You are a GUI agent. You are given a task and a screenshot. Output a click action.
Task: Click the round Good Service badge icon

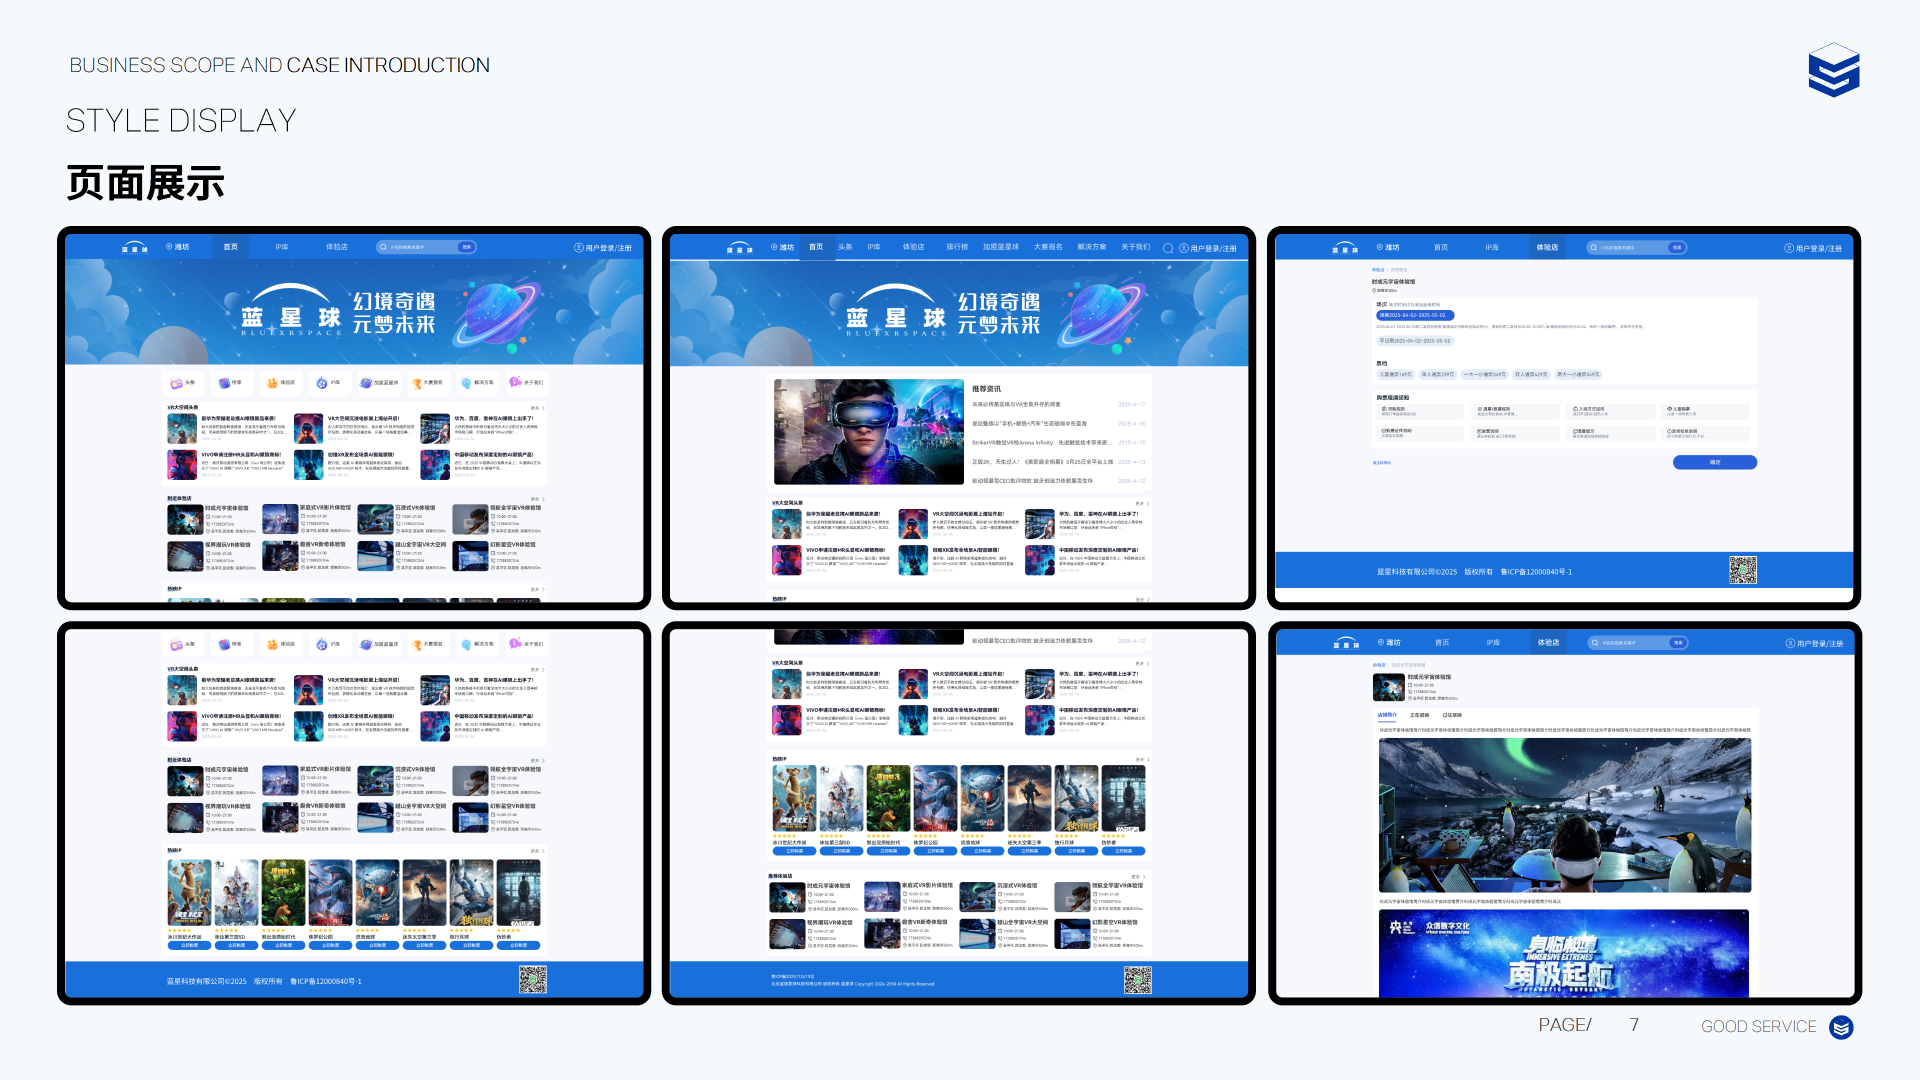tap(1841, 1027)
